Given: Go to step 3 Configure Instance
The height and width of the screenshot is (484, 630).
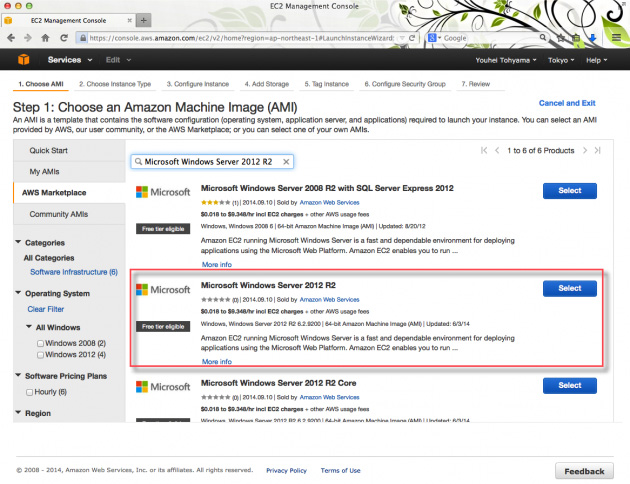Looking at the screenshot, I should pos(198,84).
